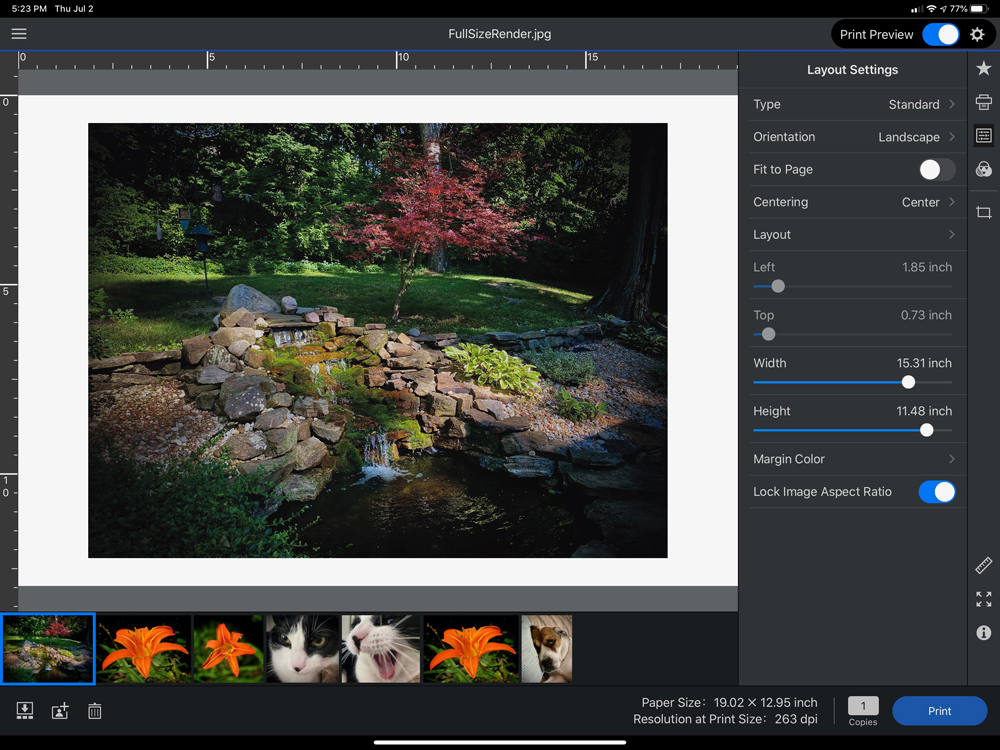
Task: Expand the Margin Color option
Action: pos(853,459)
